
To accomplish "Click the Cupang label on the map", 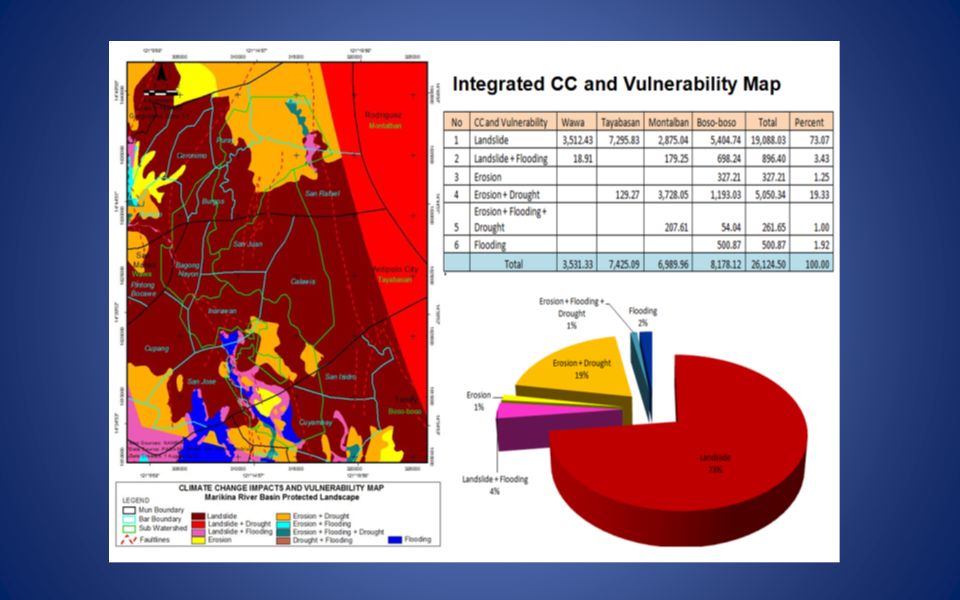I will (x=156, y=348).
